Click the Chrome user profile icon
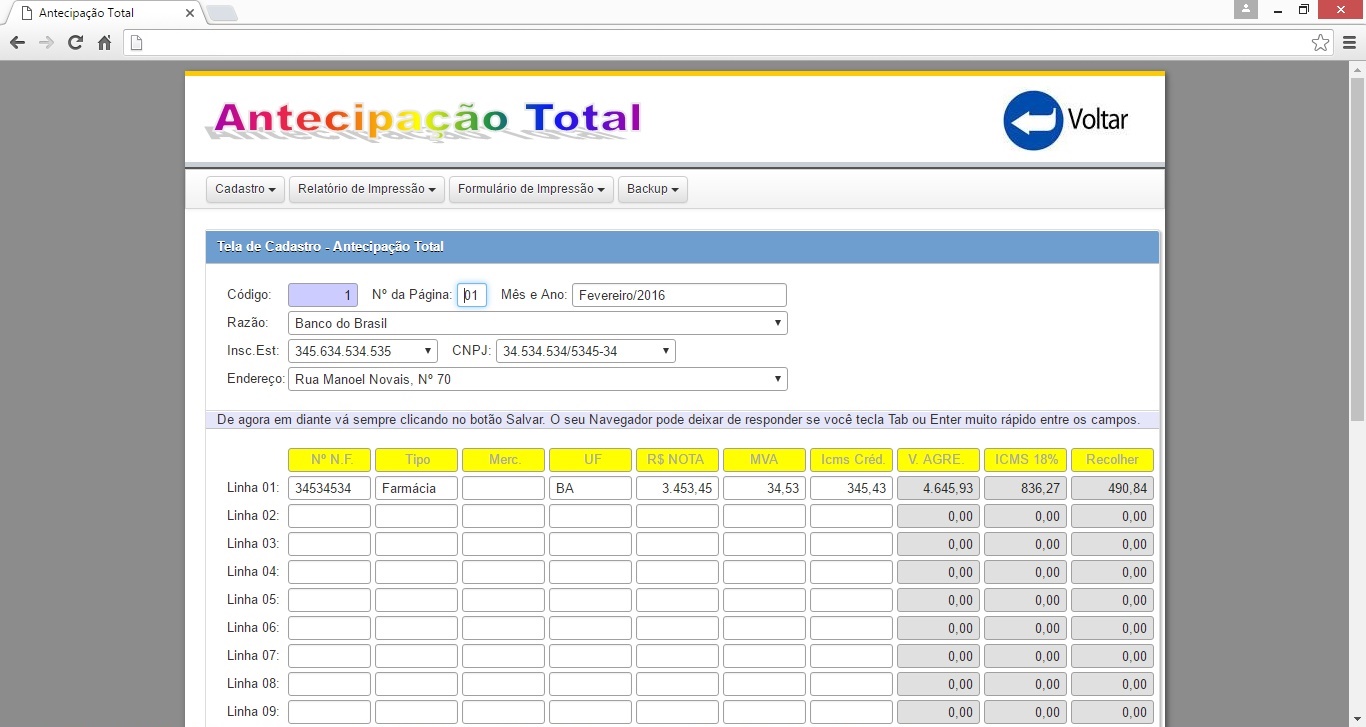The height and width of the screenshot is (727, 1366). 1245,10
